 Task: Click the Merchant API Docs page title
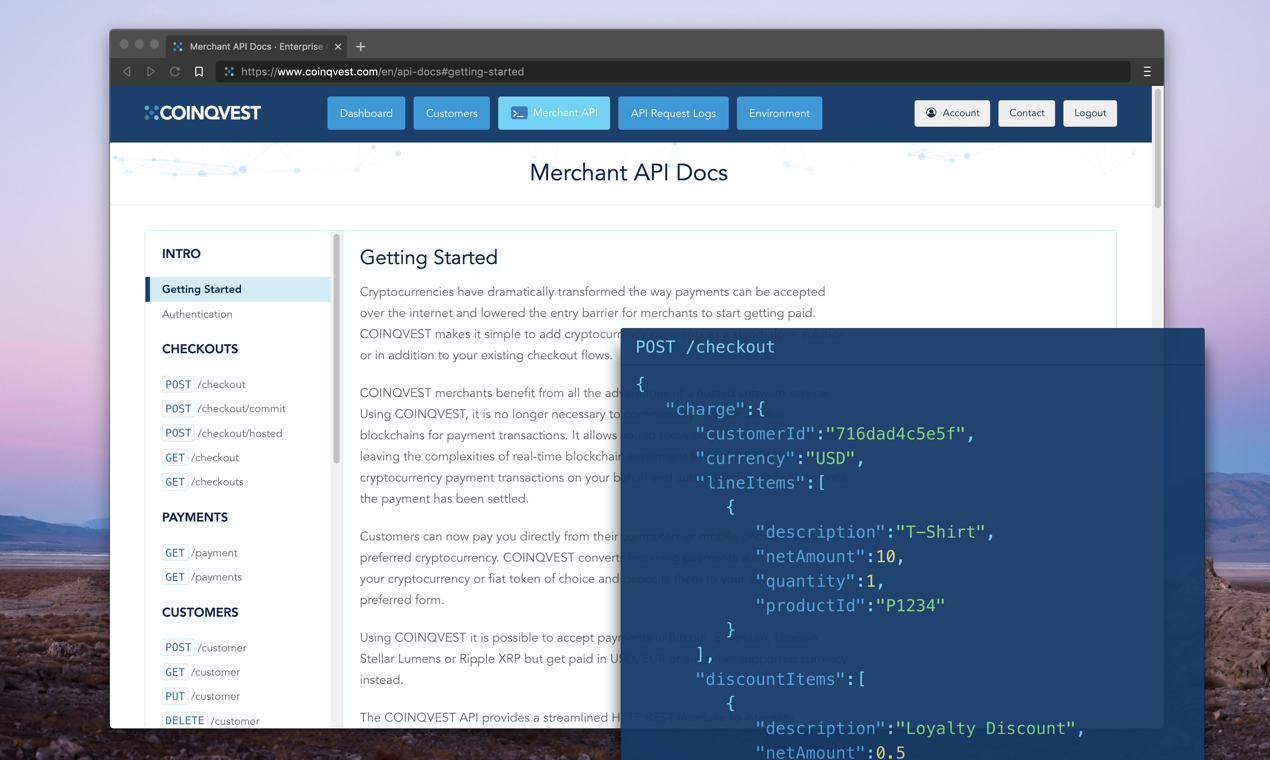pos(629,172)
